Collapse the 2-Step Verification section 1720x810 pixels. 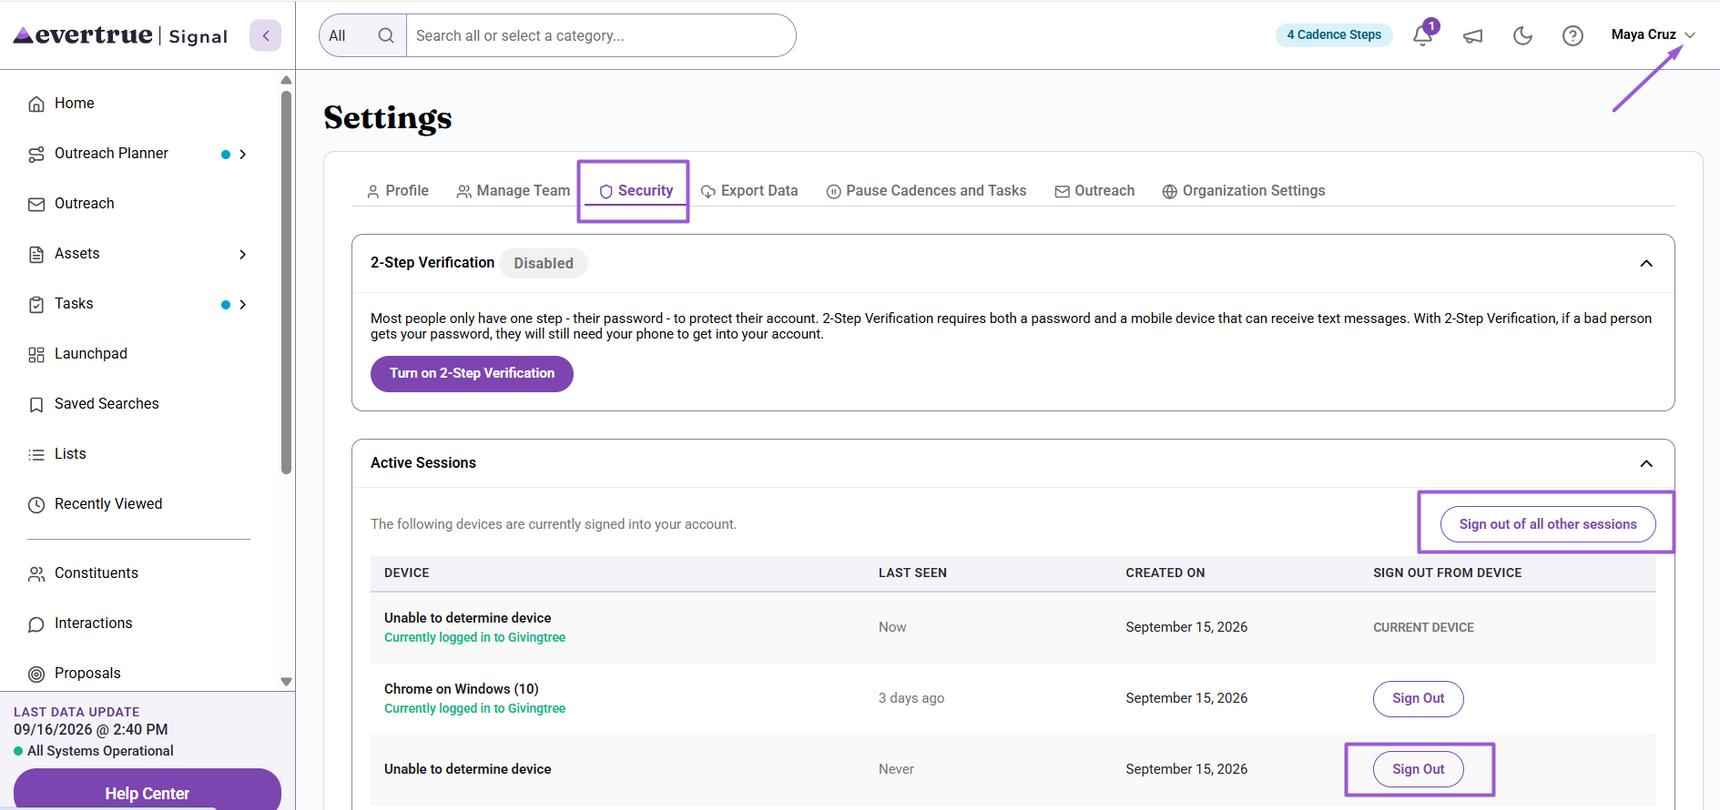pyautogui.click(x=1646, y=263)
